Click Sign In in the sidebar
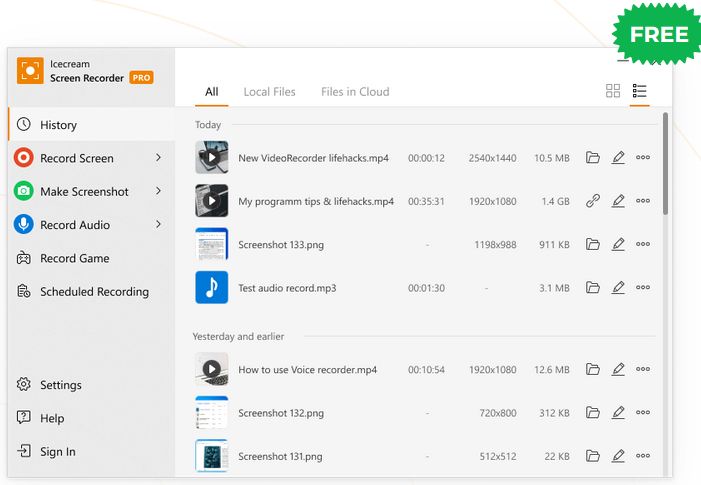 point(57,452)
